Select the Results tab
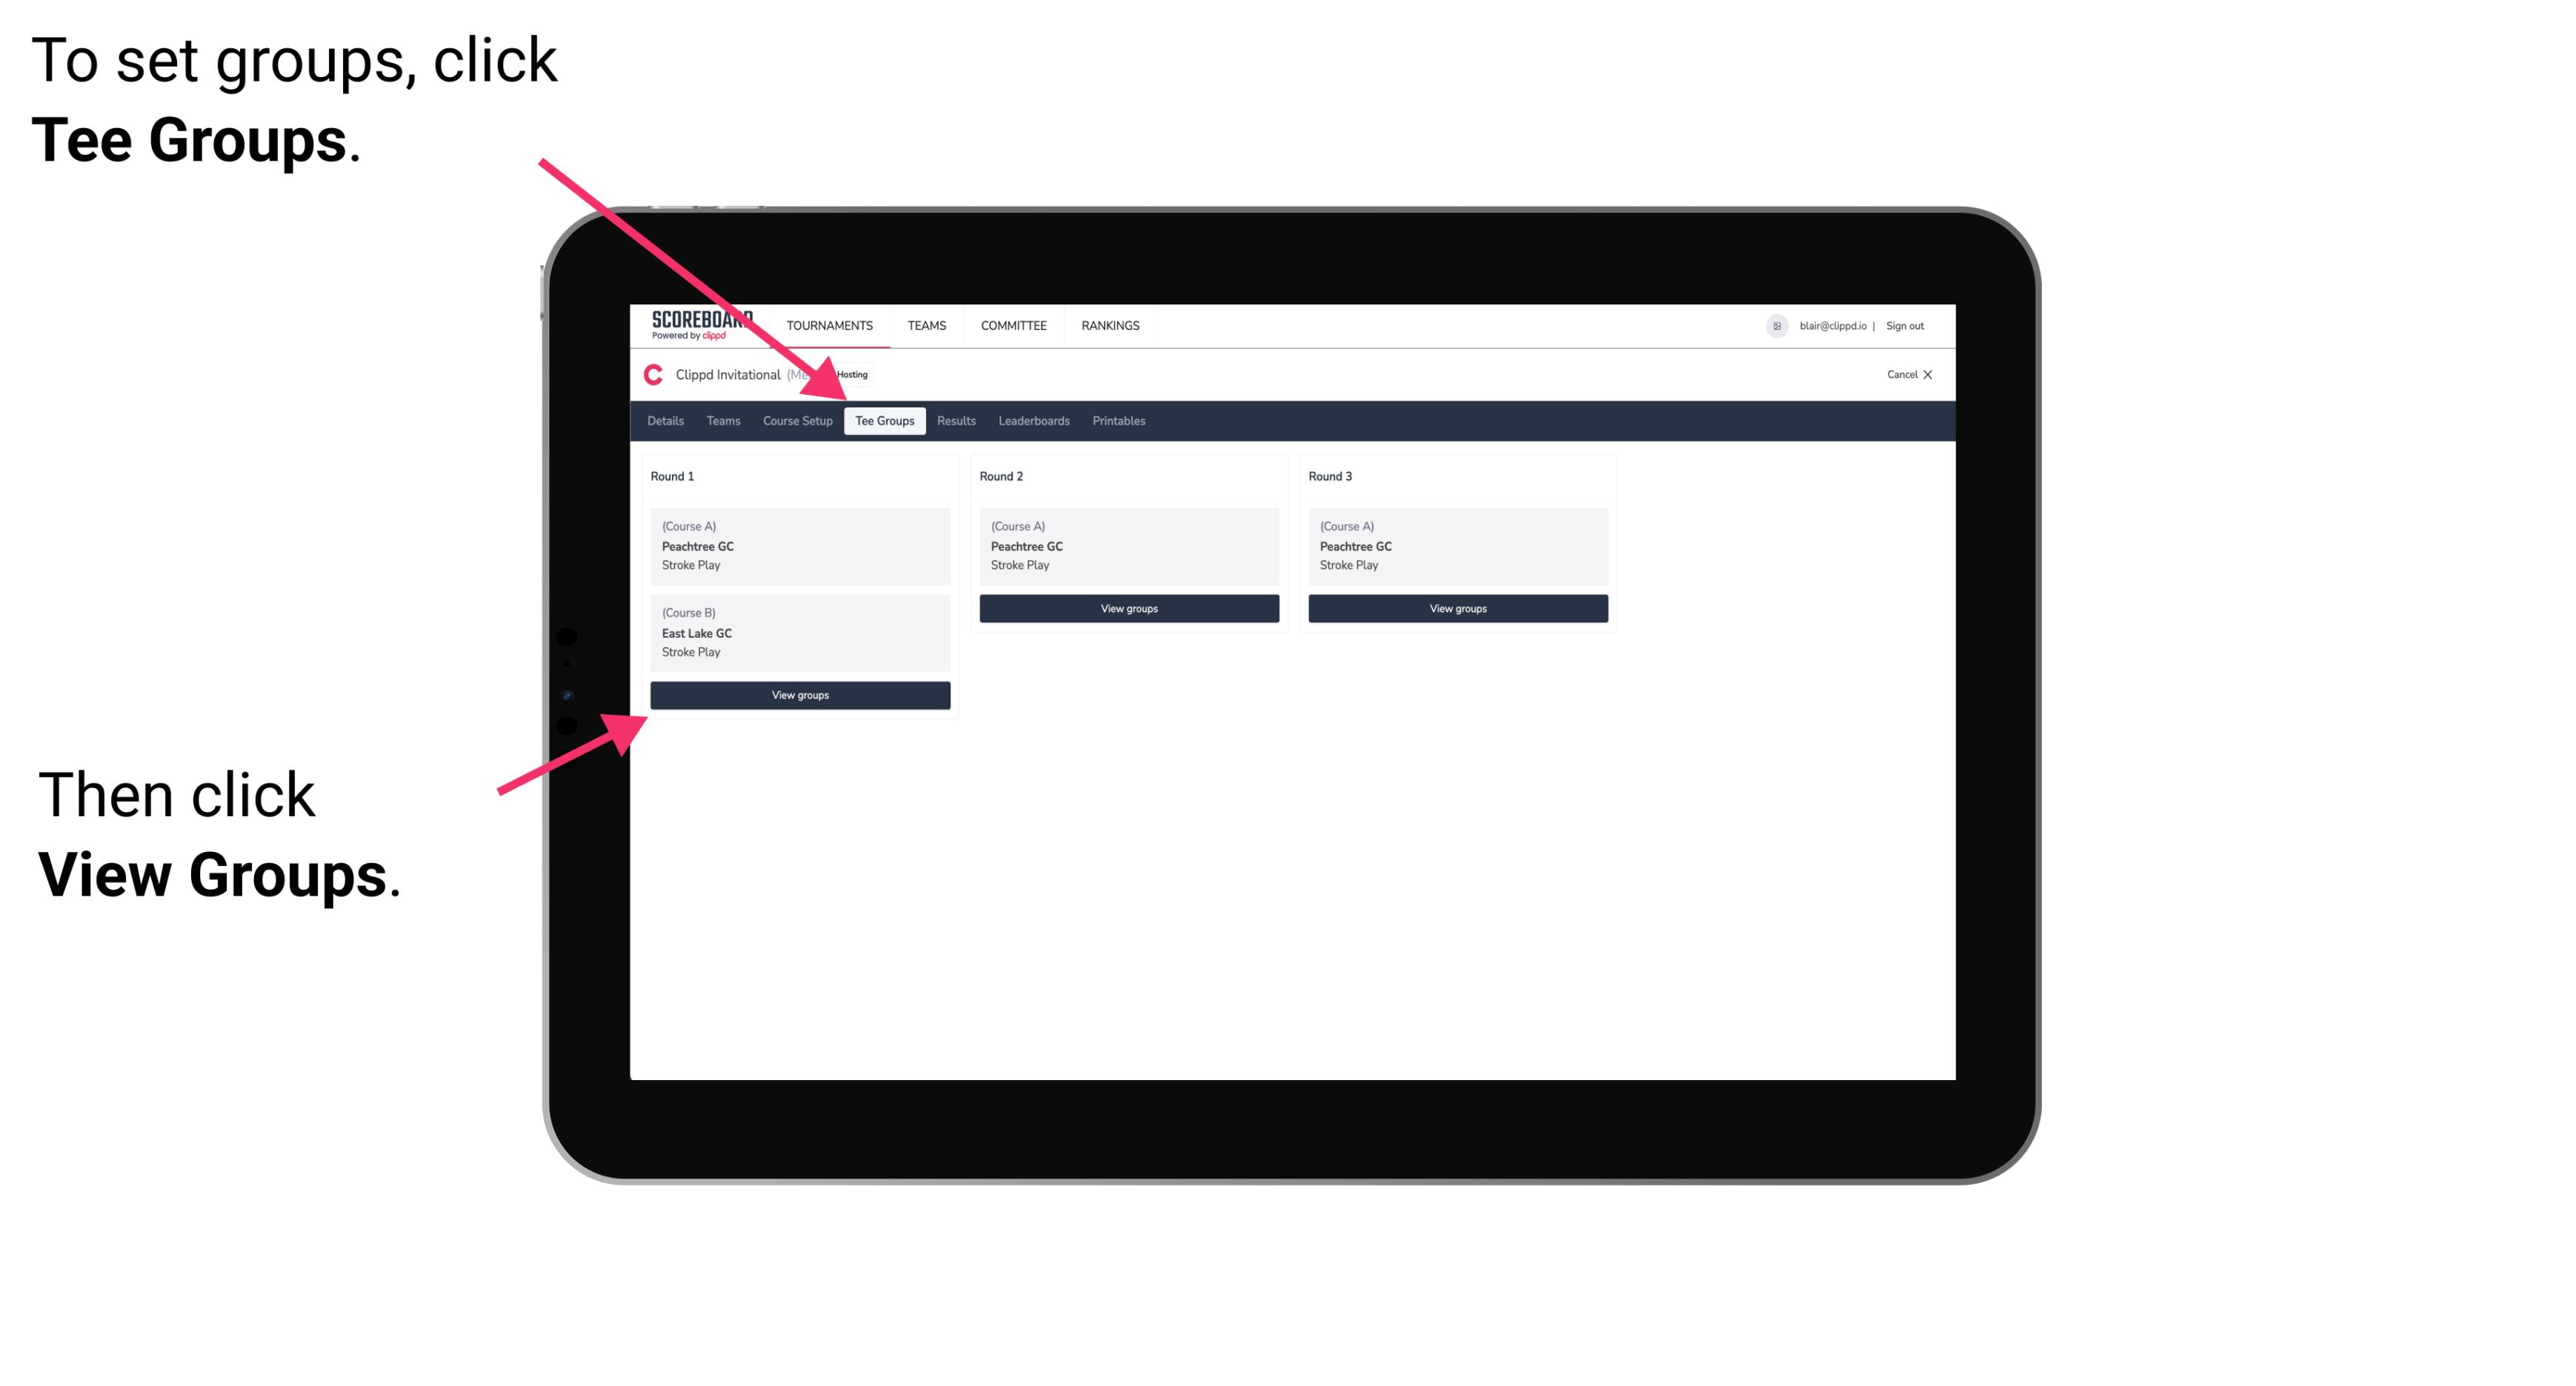 click(953, 420)
